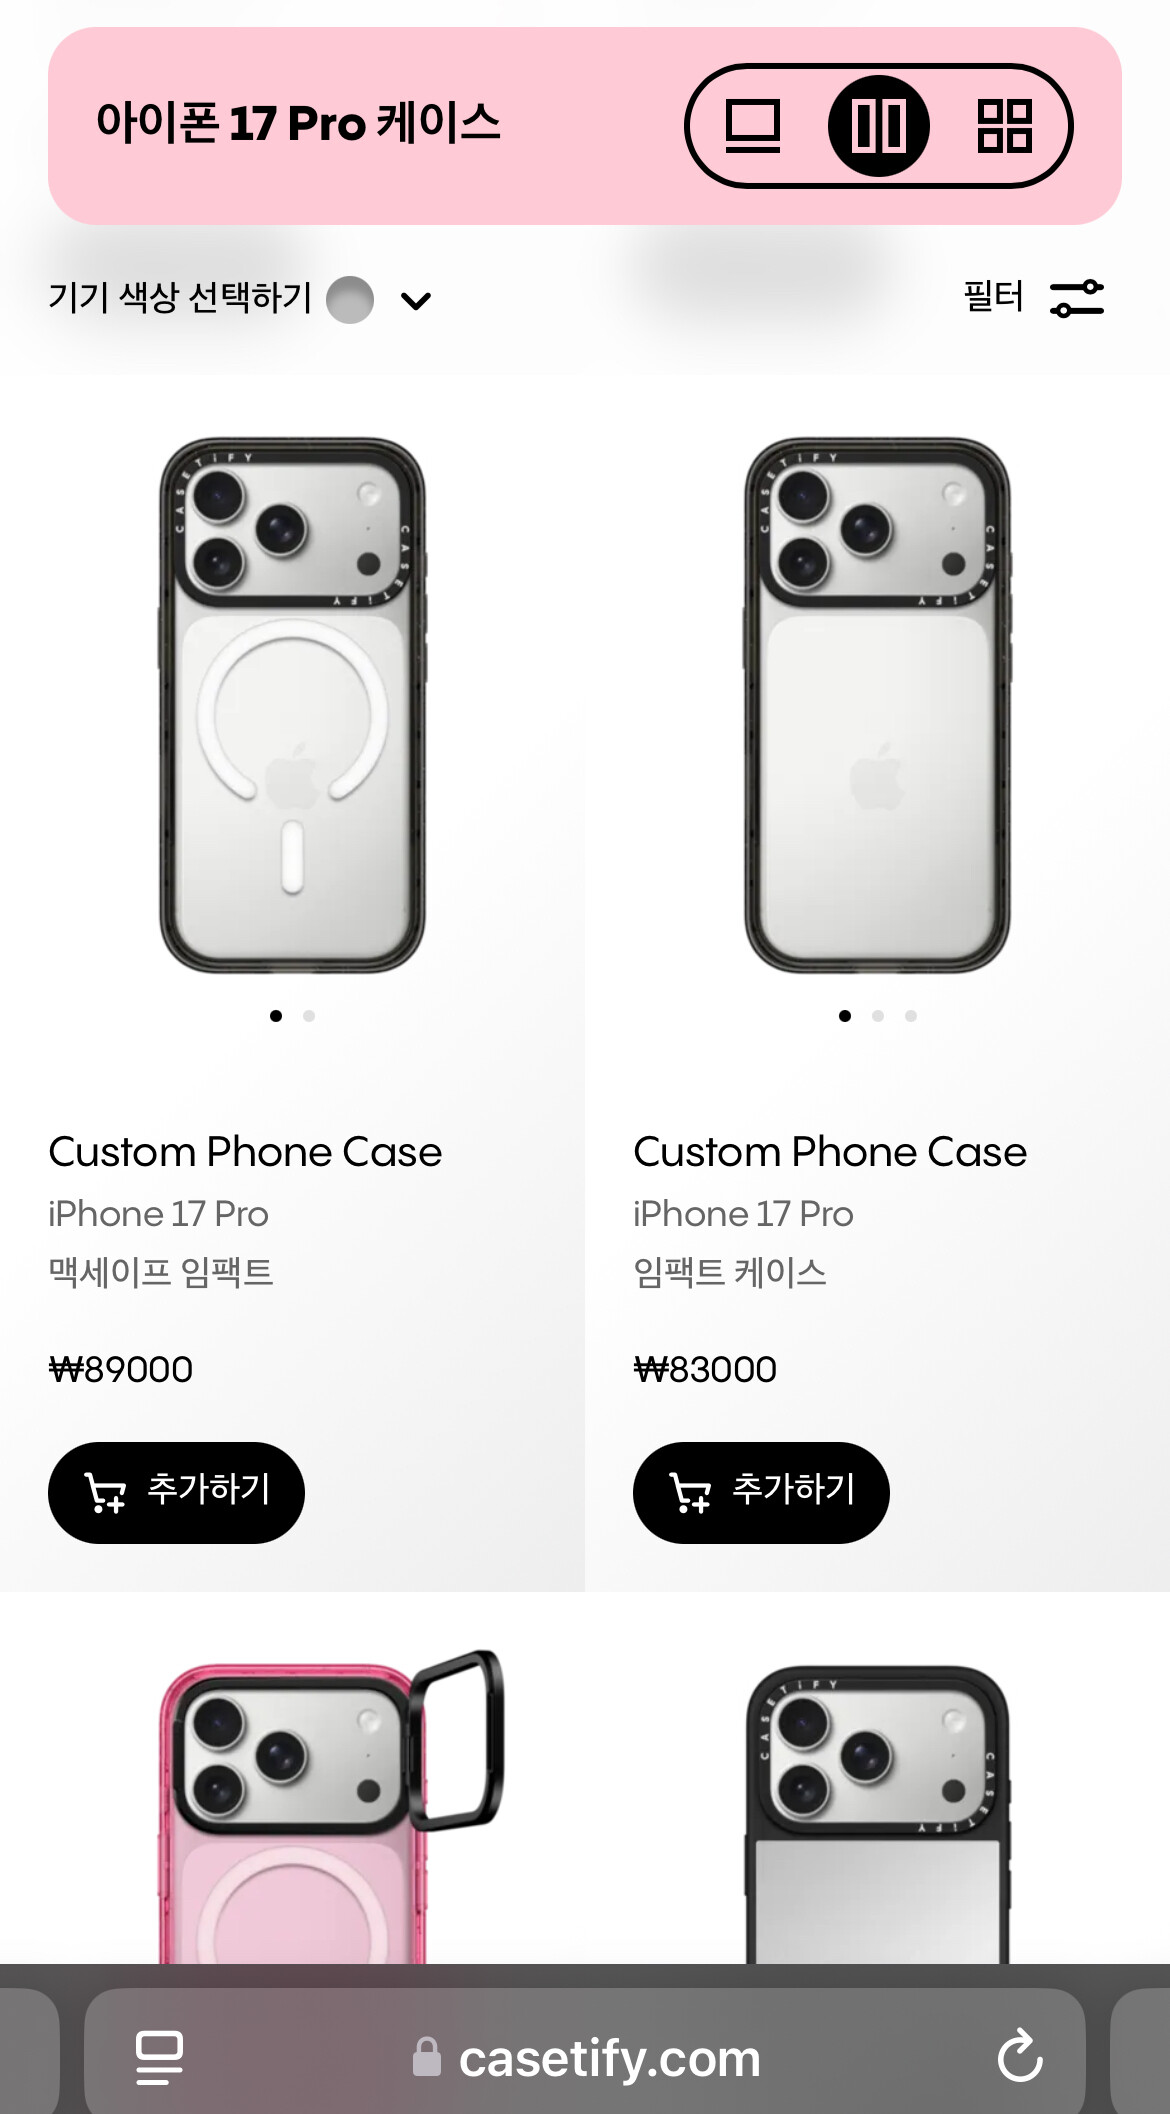Viewport: 1170px width, 2114px height.
Task: Open the filter sliders icon
Action: pyautogui.click(x=1076, y=298)
